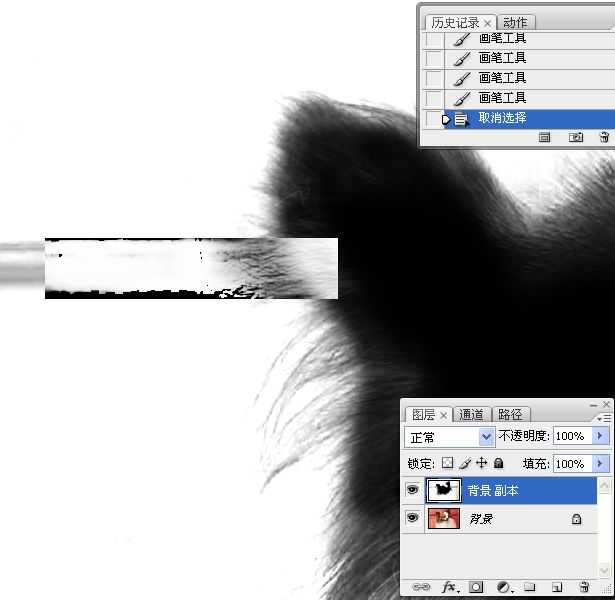Set history brush source box beside 取消选择
The width and height of the screenshot is (615, 600).
tap(433, 118)
